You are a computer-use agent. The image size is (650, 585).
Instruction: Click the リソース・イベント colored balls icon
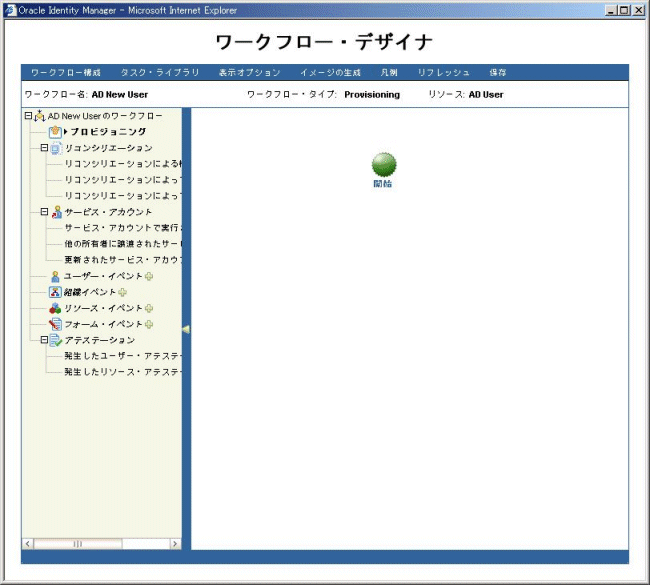coord(55,308)
